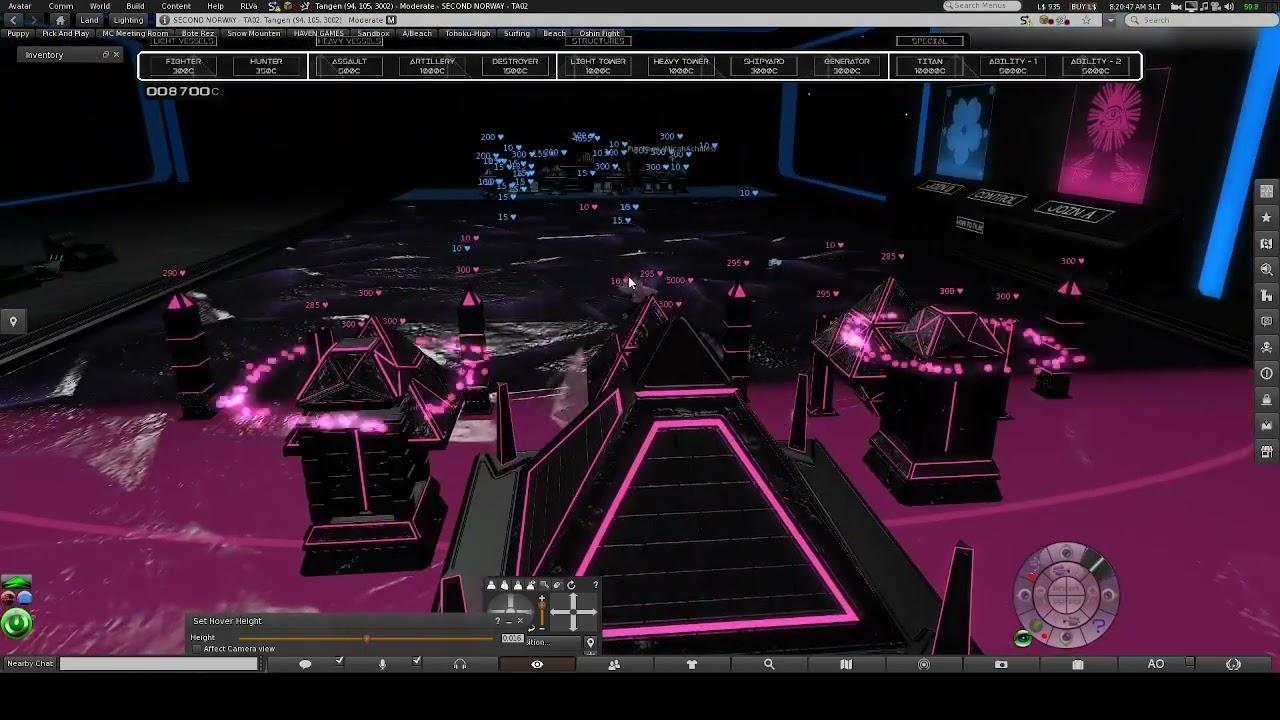1280x720 pixels.
Task: Click the monitor icon in the status bar
Action: [1190, 6]
